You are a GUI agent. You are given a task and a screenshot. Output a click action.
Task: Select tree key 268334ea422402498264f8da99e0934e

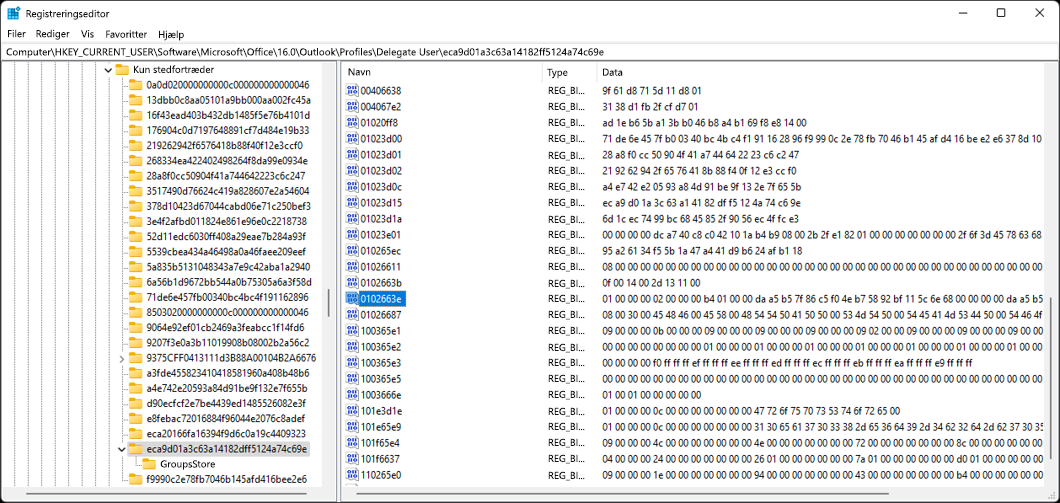pyautogui.click(x=227, y=161)
